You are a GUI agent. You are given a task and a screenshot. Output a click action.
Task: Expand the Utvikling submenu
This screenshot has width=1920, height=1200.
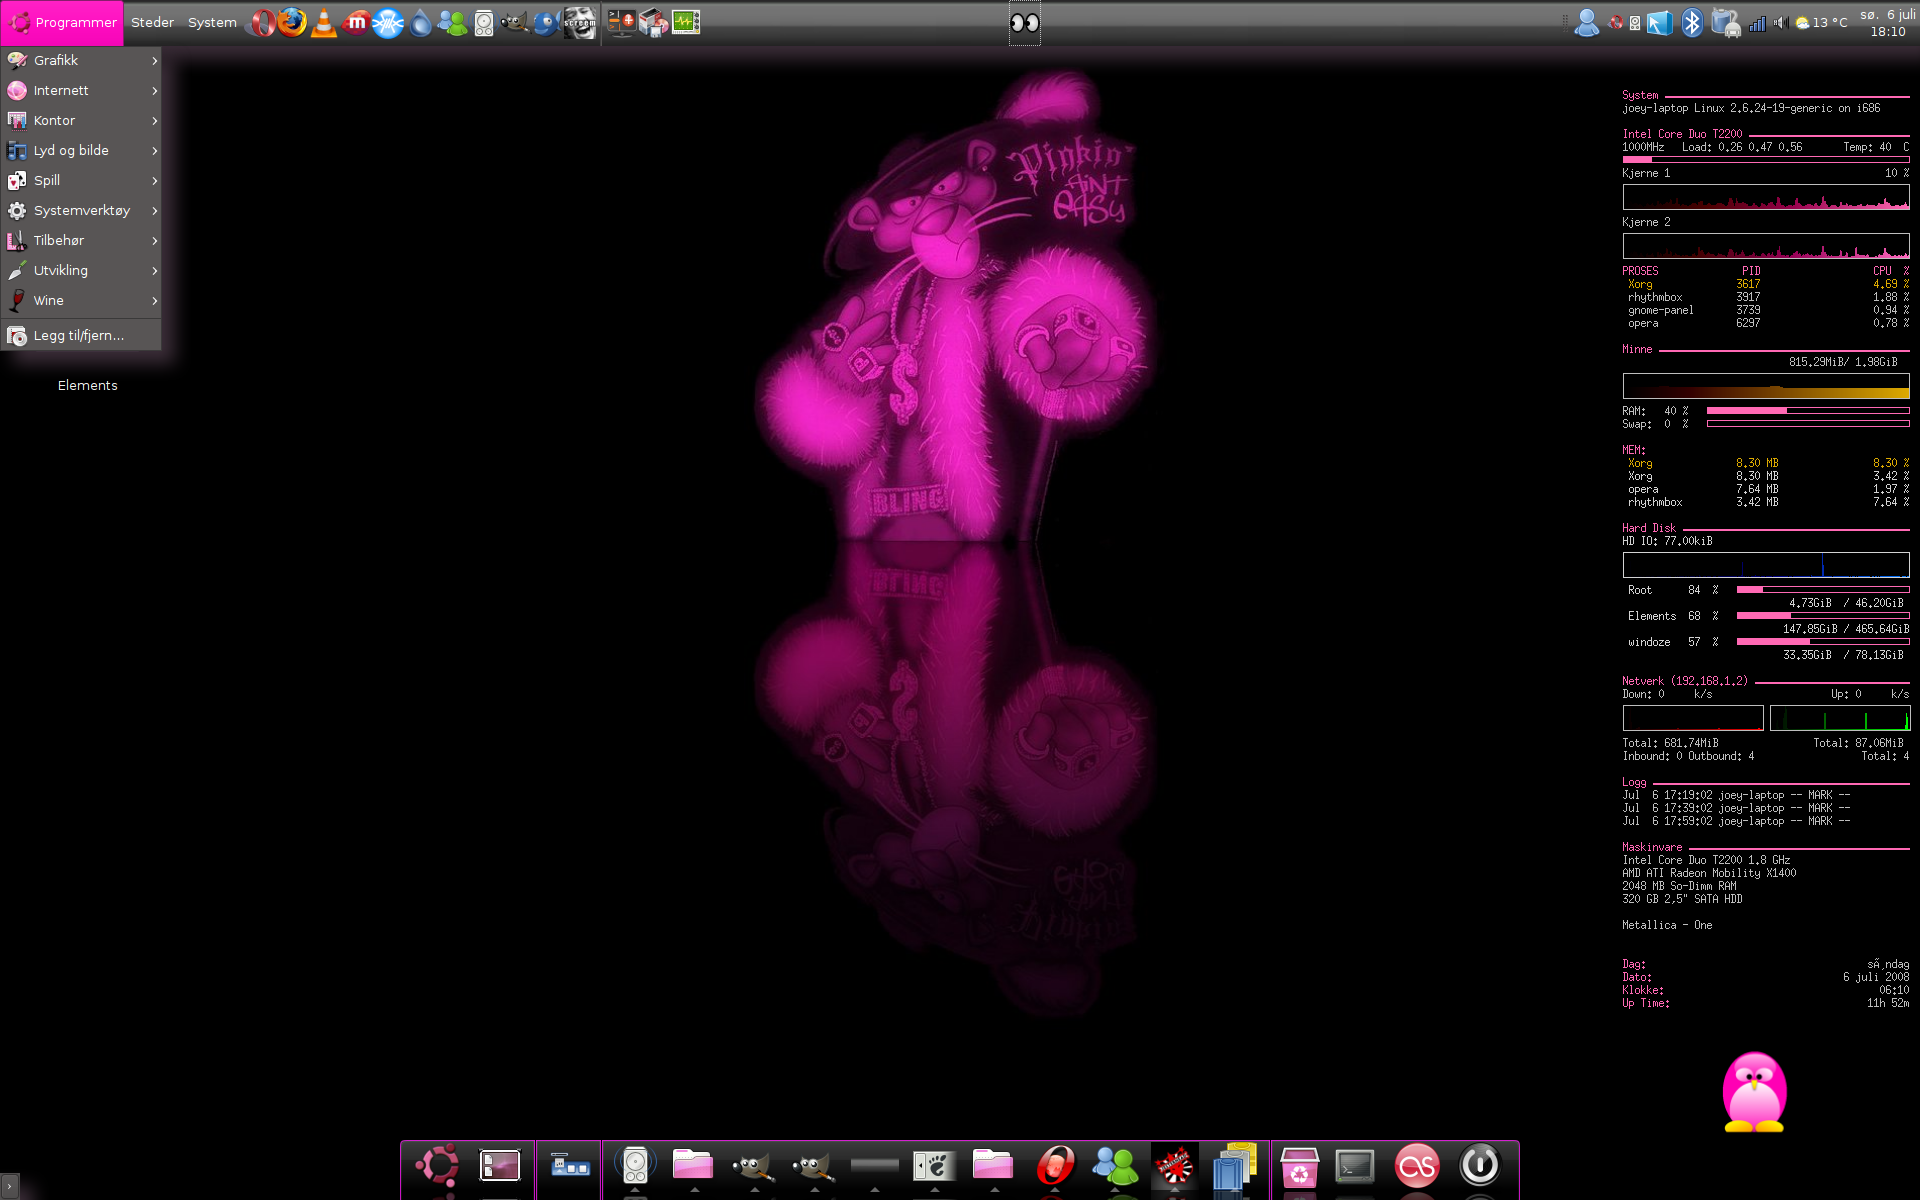tap(81, 270)
